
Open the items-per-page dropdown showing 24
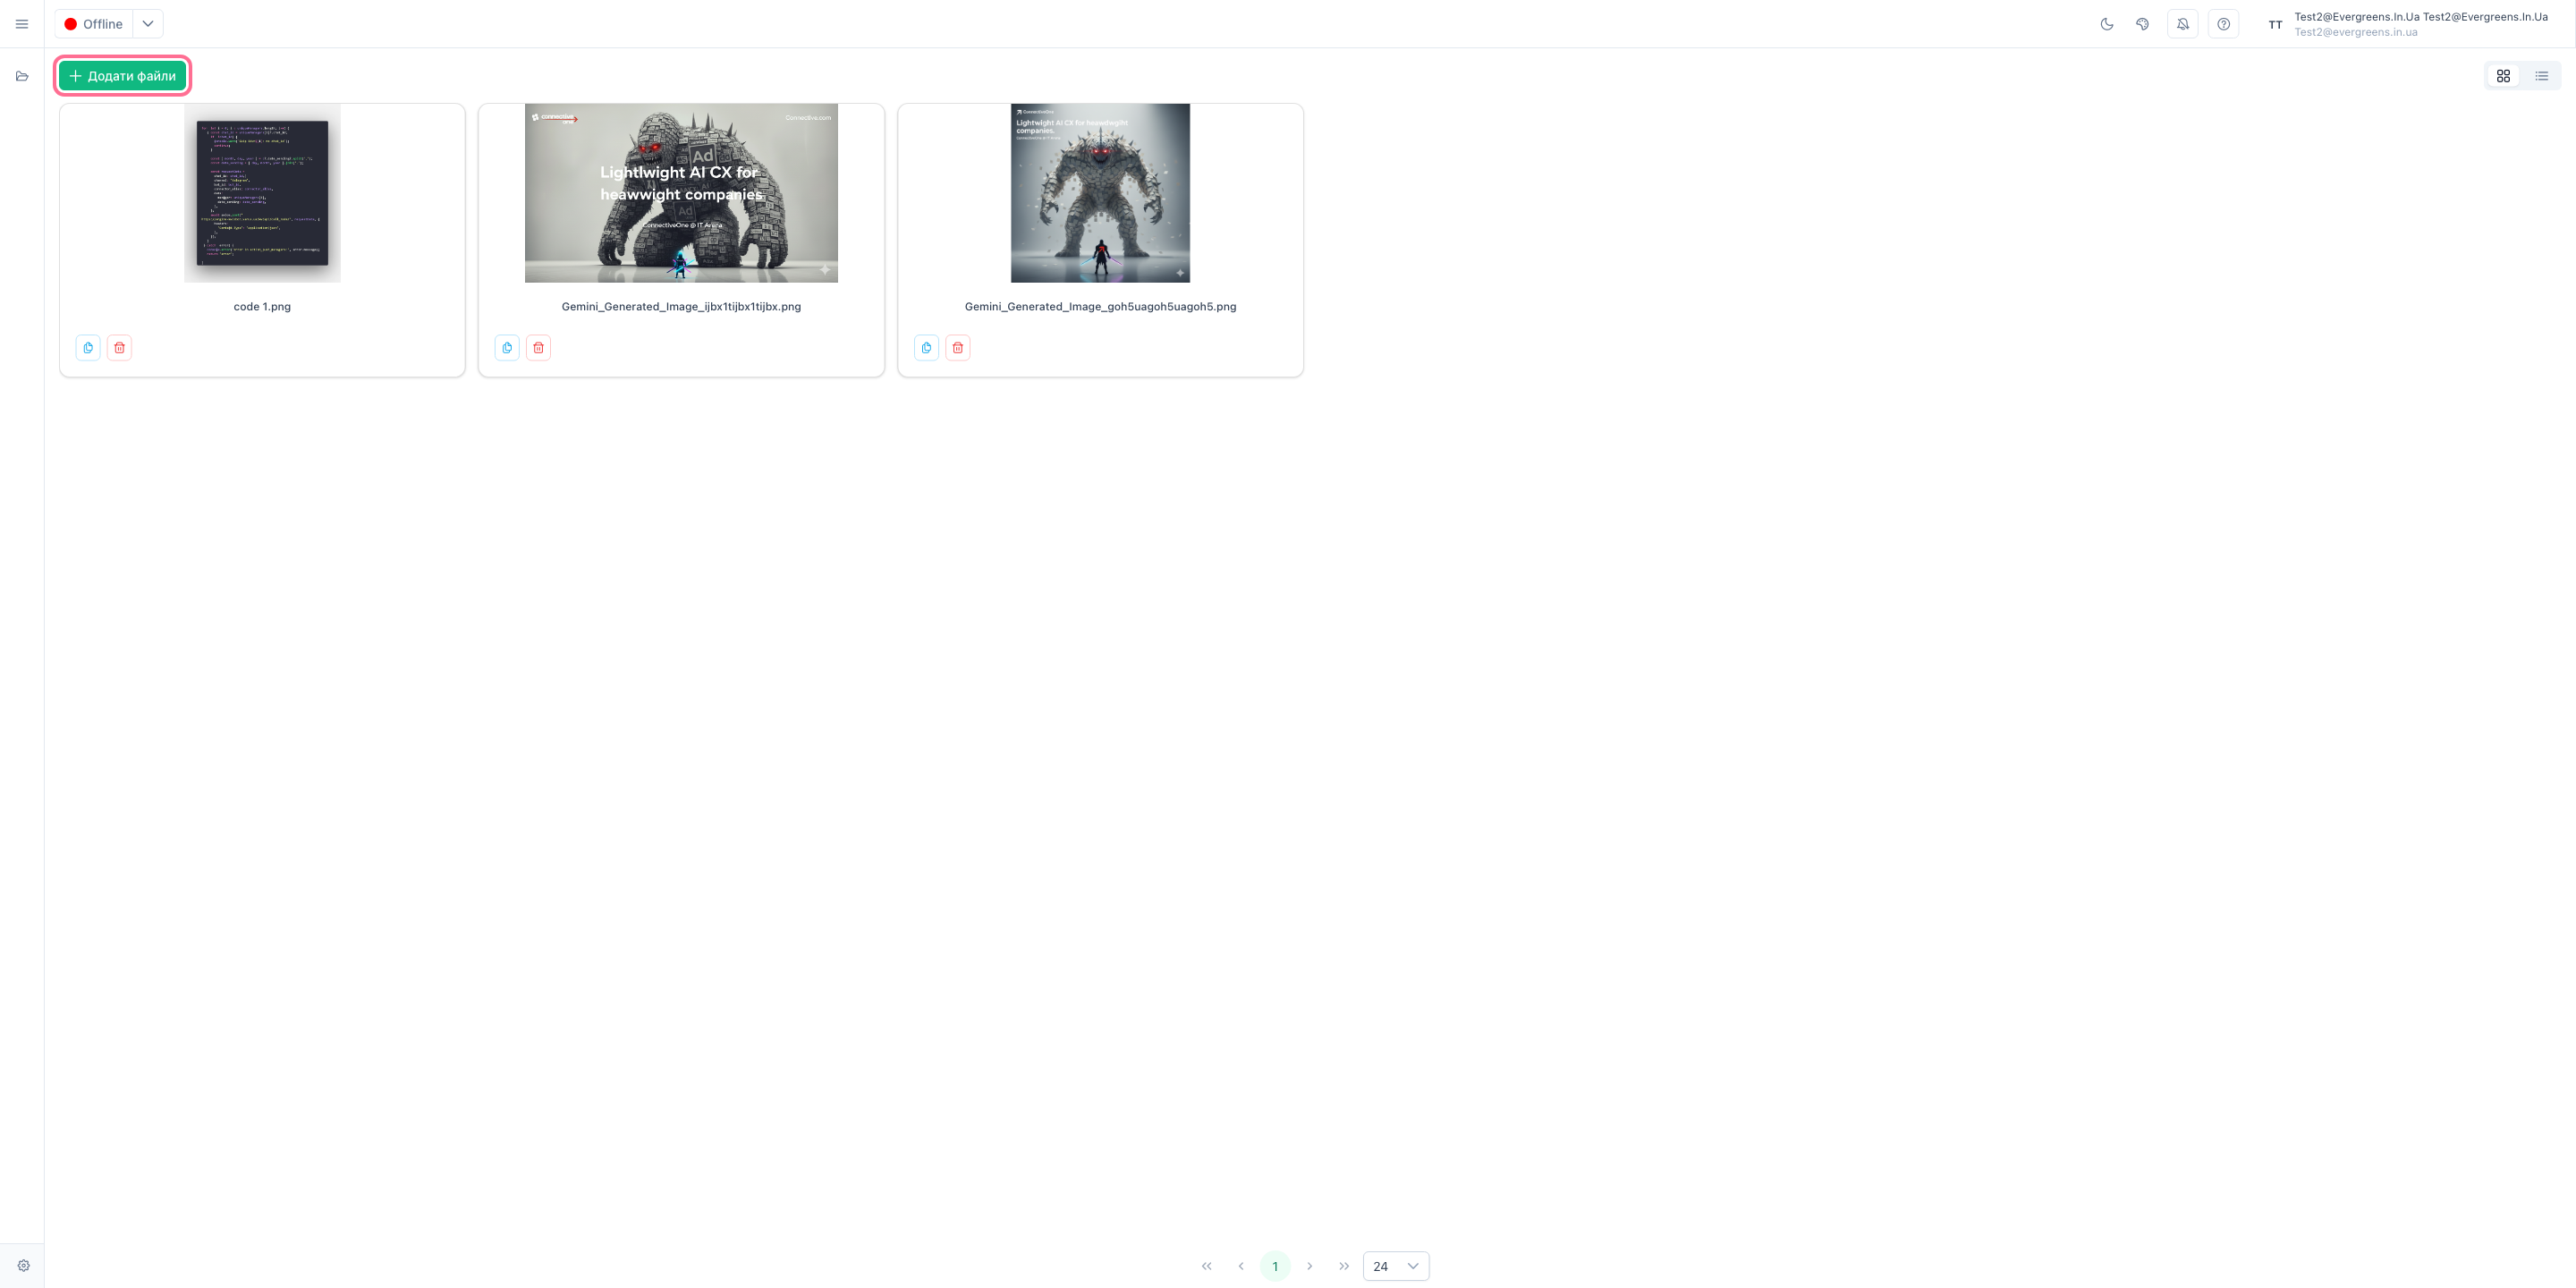(x=1396, y=1265)
